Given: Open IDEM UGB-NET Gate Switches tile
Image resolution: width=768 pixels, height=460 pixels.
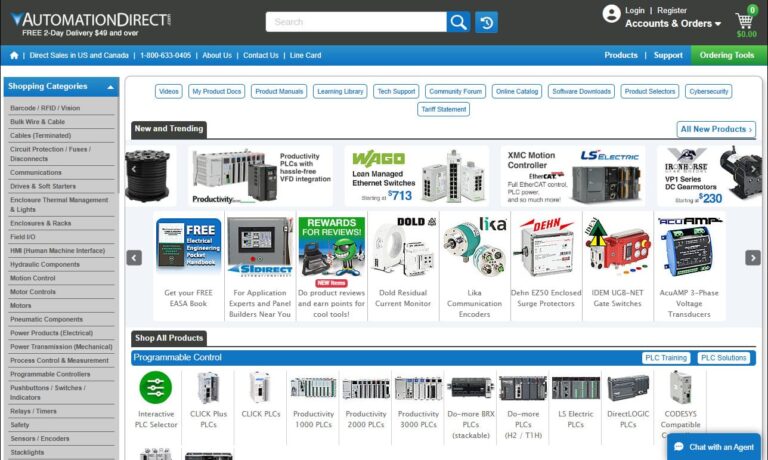Looking at the screenshot, I should 618,266.
